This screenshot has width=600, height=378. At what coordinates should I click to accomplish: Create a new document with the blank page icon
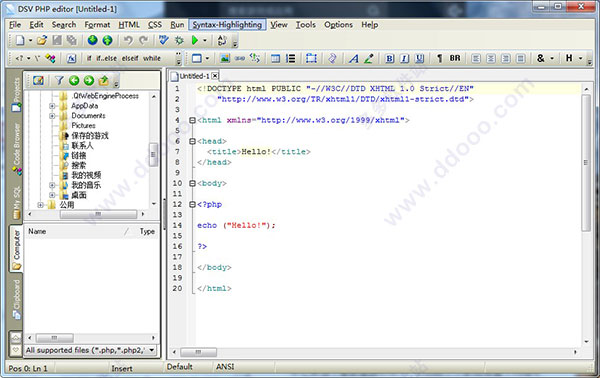point(20,40)
